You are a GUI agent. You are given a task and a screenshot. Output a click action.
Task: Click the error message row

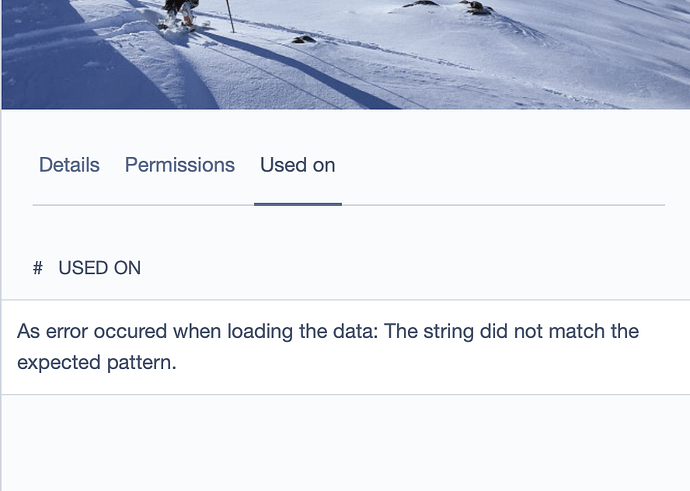(345, 346)
